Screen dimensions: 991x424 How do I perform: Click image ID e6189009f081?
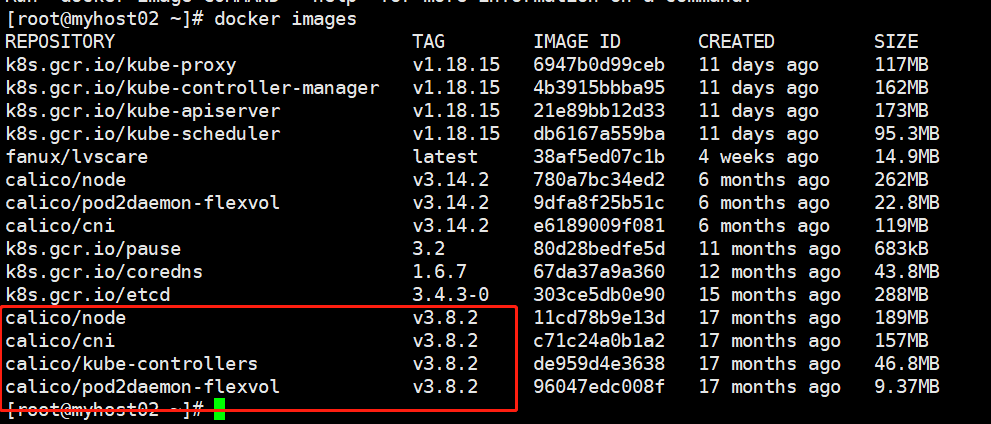coord(599,226)
